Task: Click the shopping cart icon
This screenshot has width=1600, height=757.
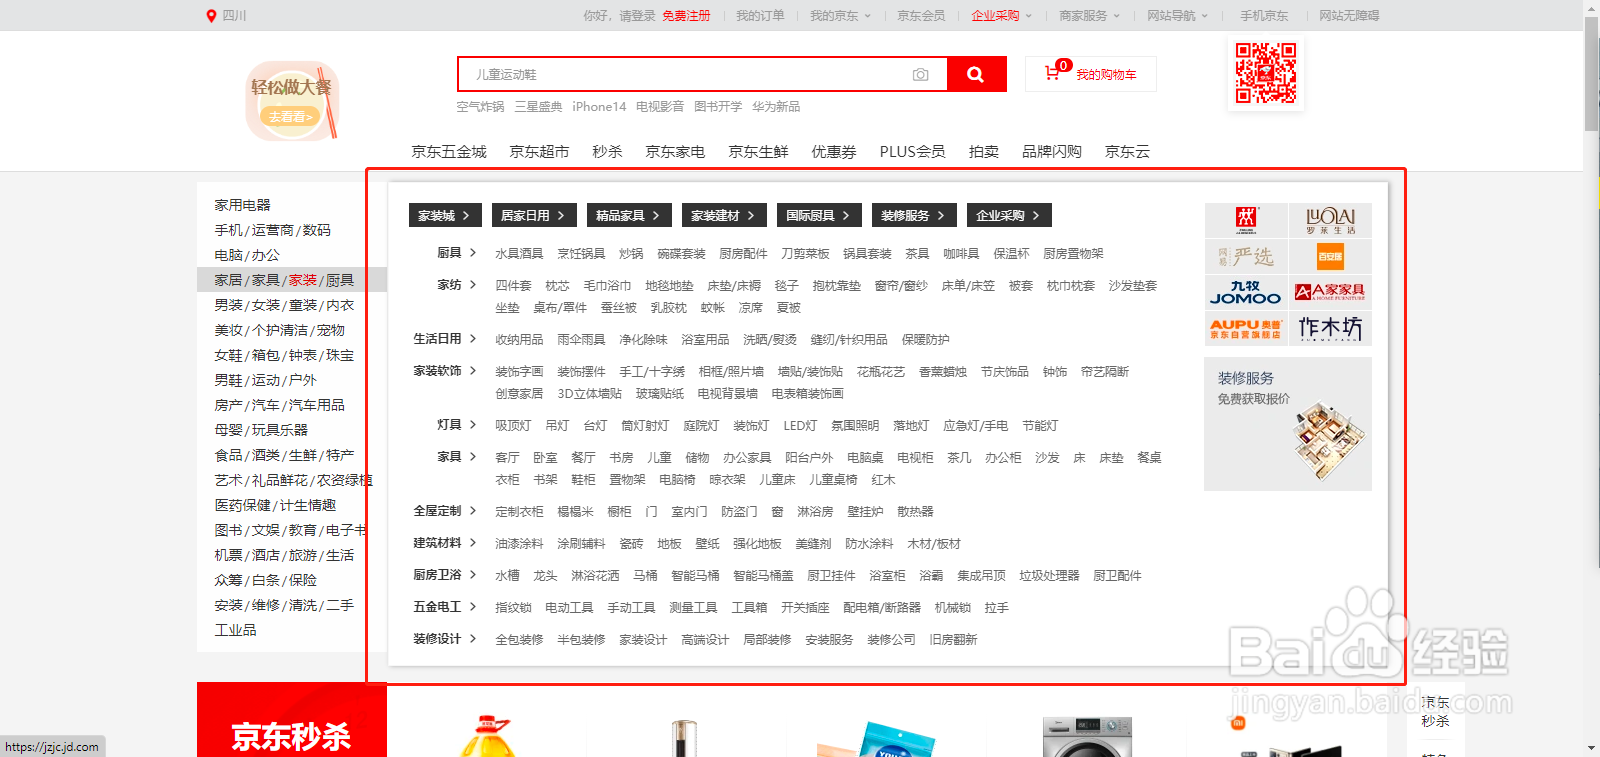Action: [x=1052, y=73]
